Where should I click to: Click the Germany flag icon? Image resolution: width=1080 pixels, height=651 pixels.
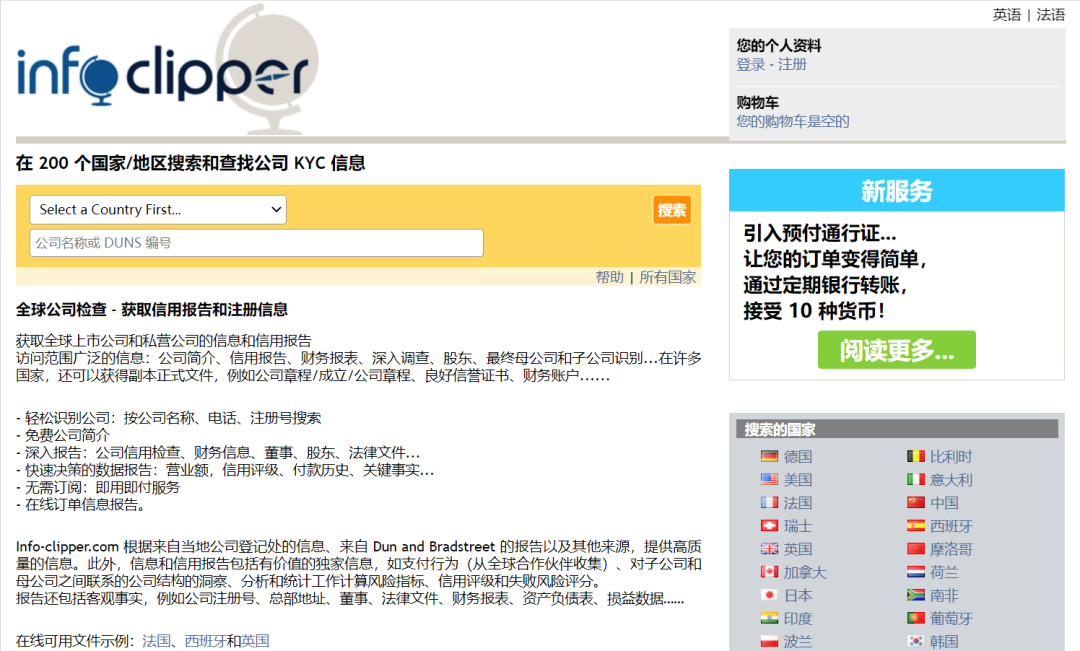pos(769,456)
